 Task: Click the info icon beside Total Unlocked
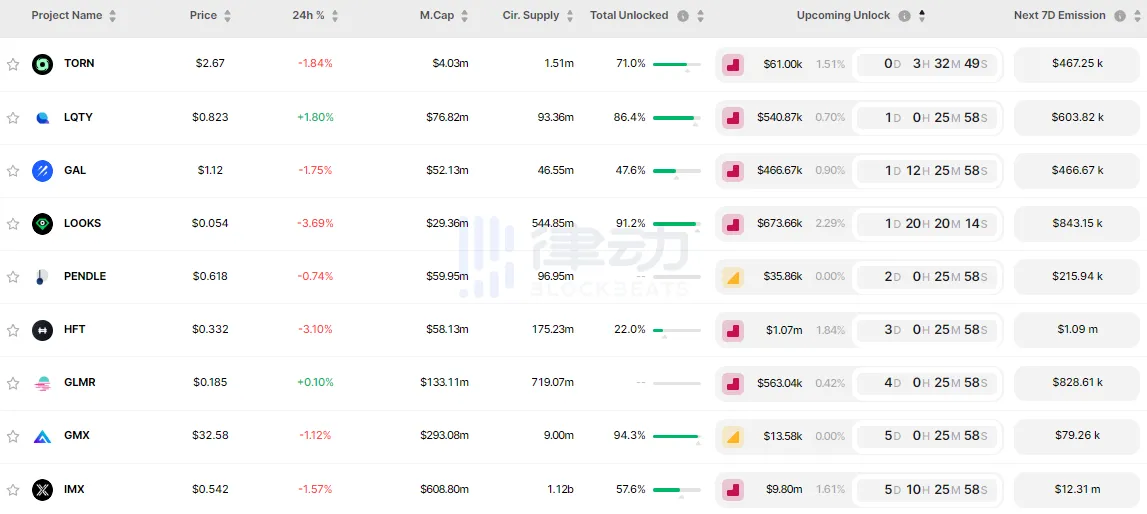point(683,16)
